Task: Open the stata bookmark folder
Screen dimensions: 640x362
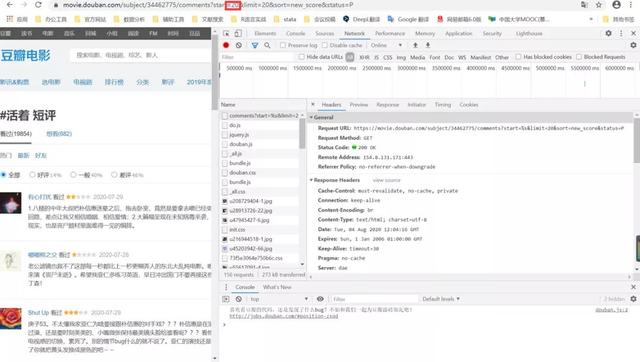Action: click(285, 19)
